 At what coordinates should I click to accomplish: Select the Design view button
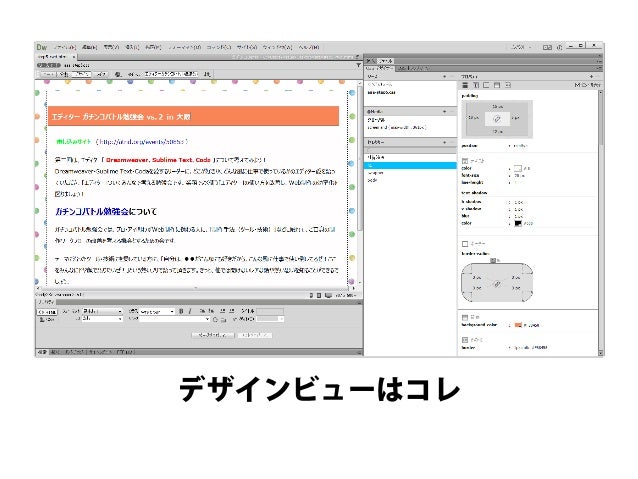tap(82, 74)
